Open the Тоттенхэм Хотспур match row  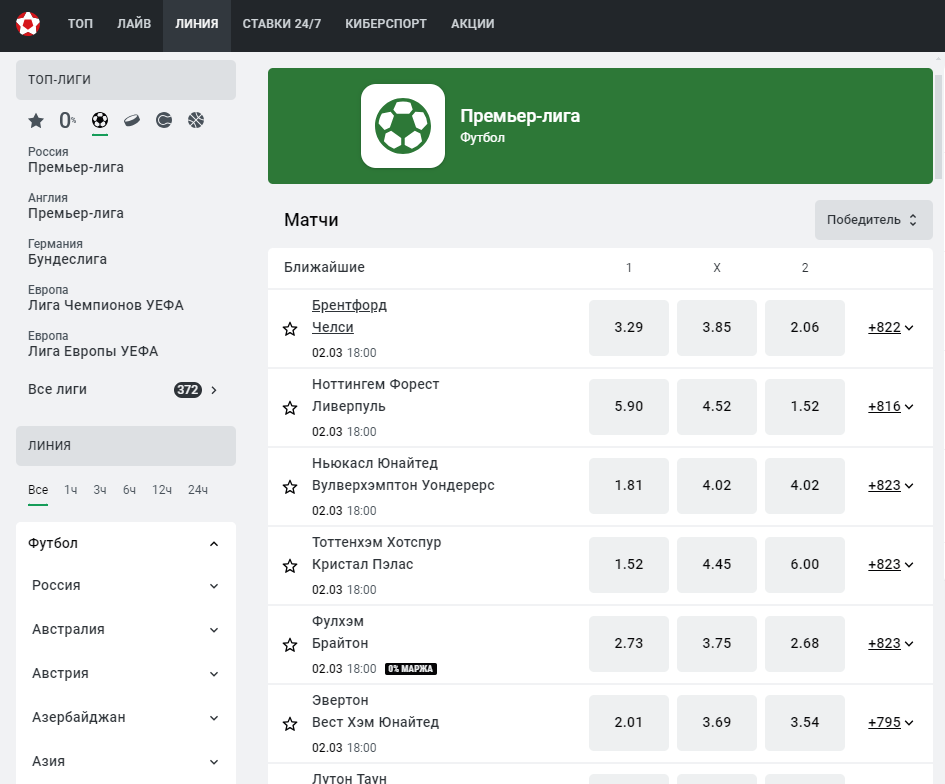(600, 565)
